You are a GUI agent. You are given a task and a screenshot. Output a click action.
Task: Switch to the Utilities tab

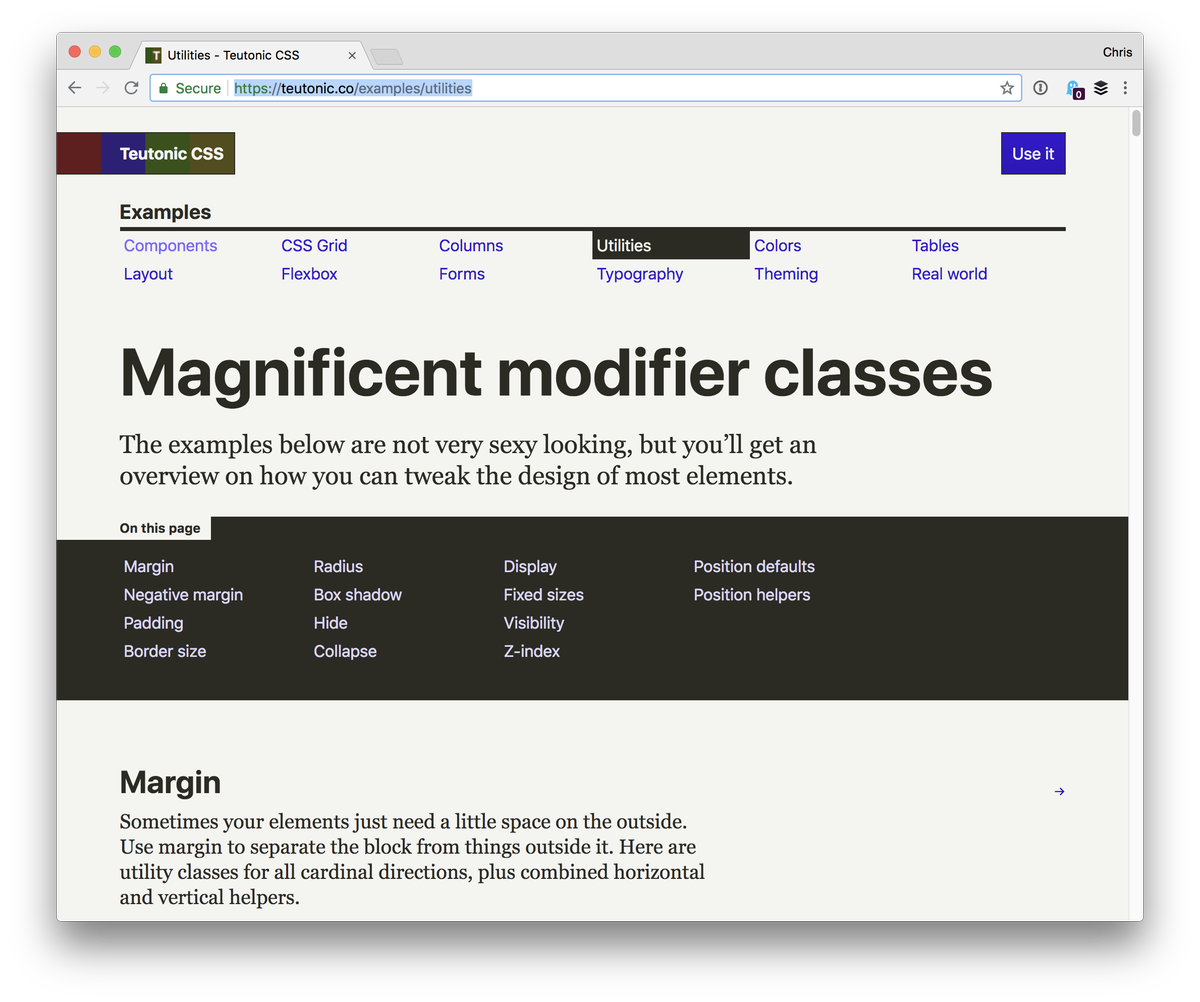pos(623,245)
